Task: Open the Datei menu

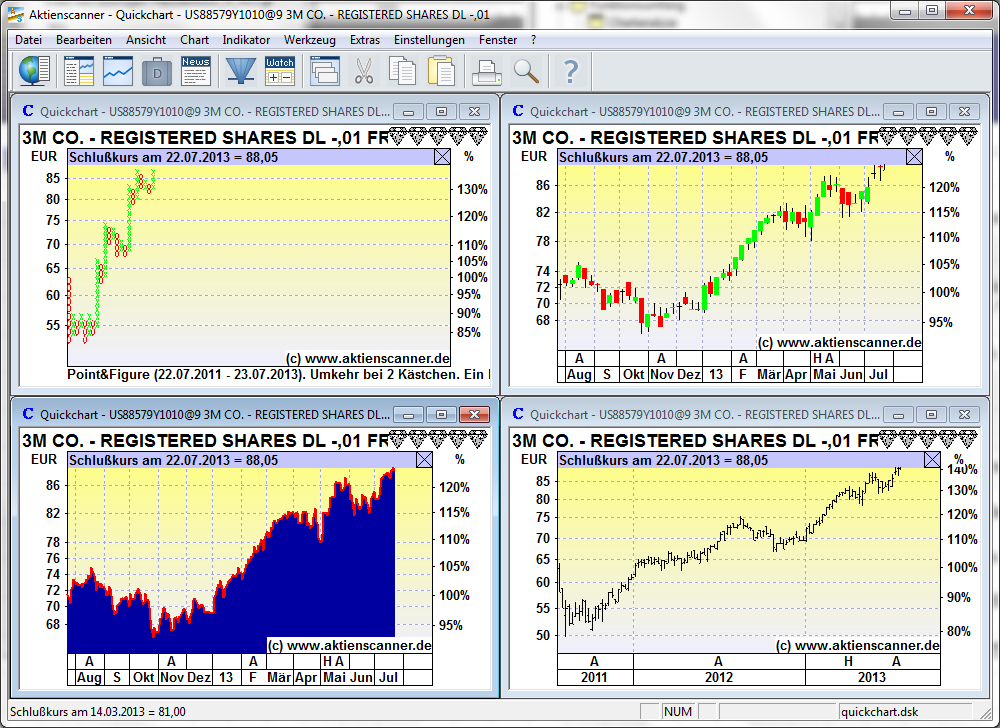Action: [x=29, y=40]
